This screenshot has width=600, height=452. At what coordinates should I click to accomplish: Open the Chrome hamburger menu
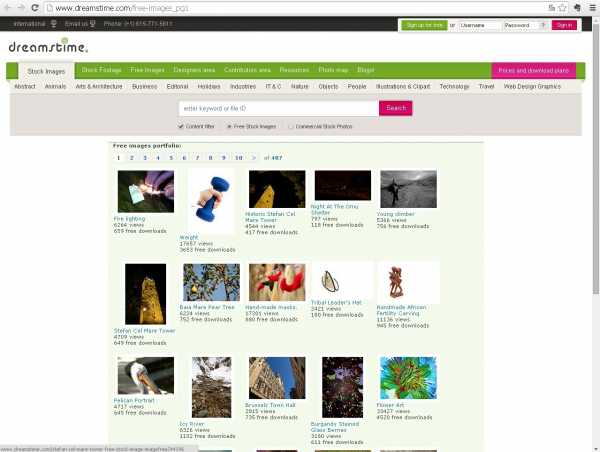tap(592, 8)
